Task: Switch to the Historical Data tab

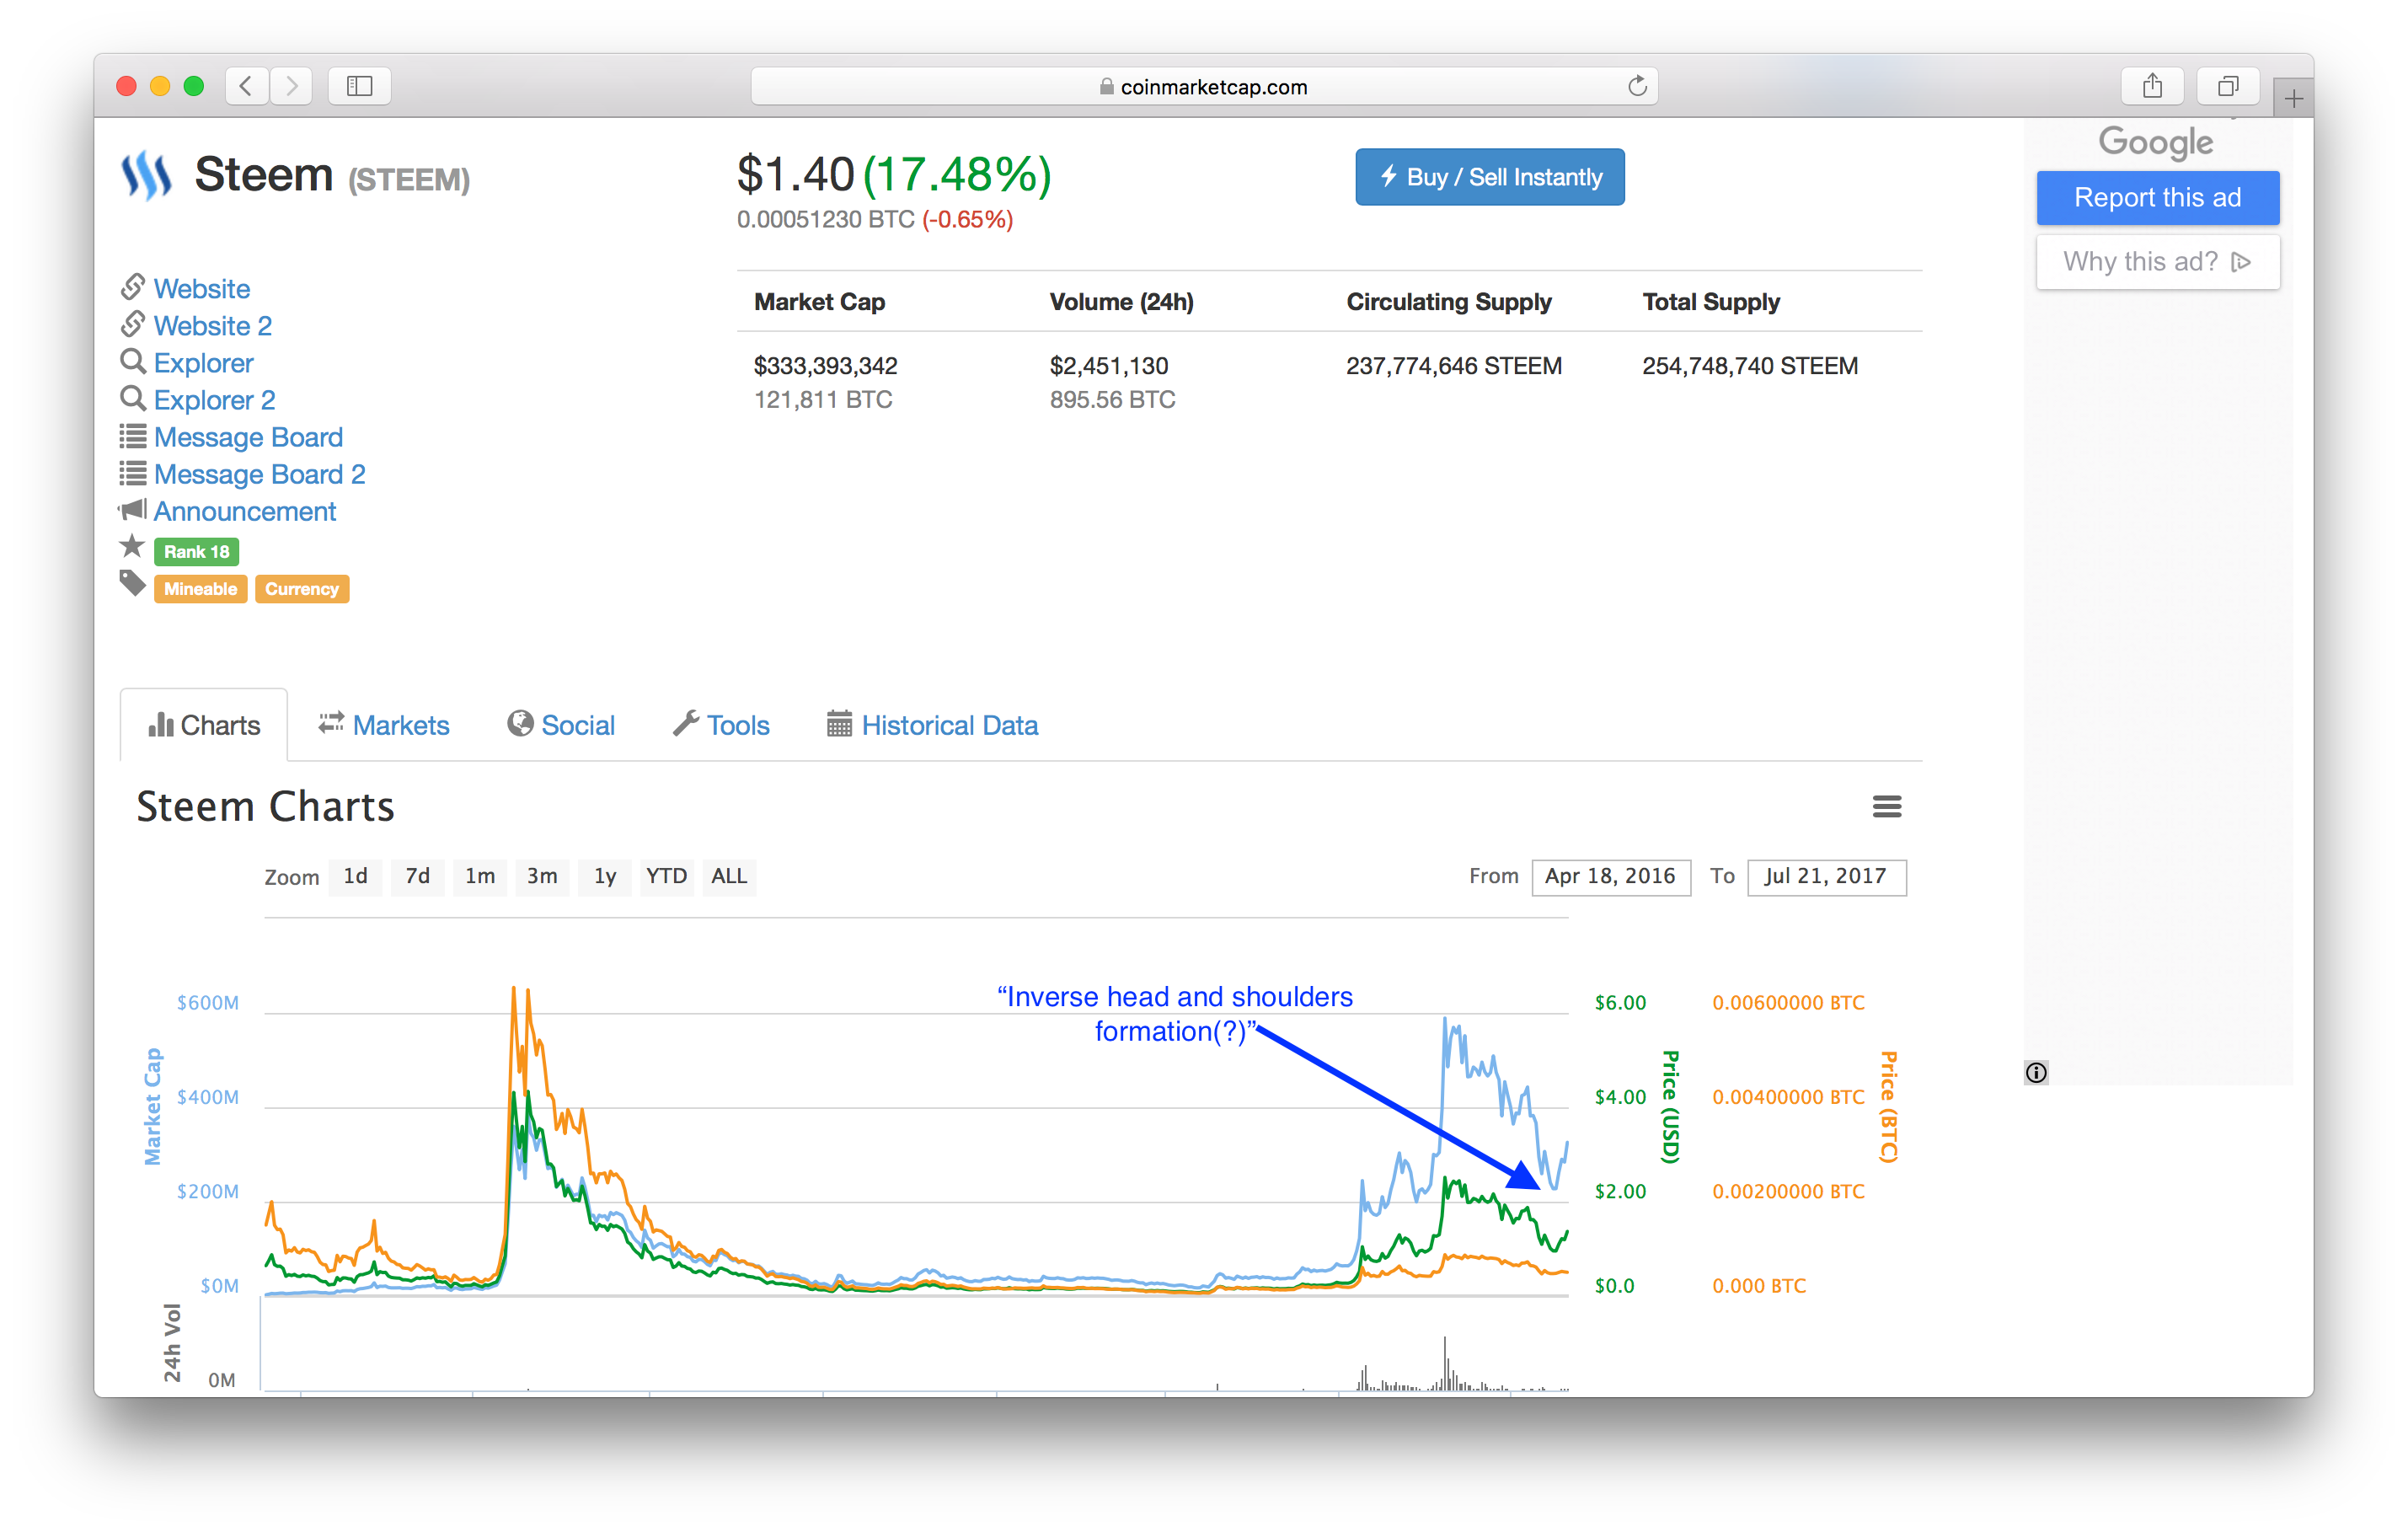Action: click(933, 724)
